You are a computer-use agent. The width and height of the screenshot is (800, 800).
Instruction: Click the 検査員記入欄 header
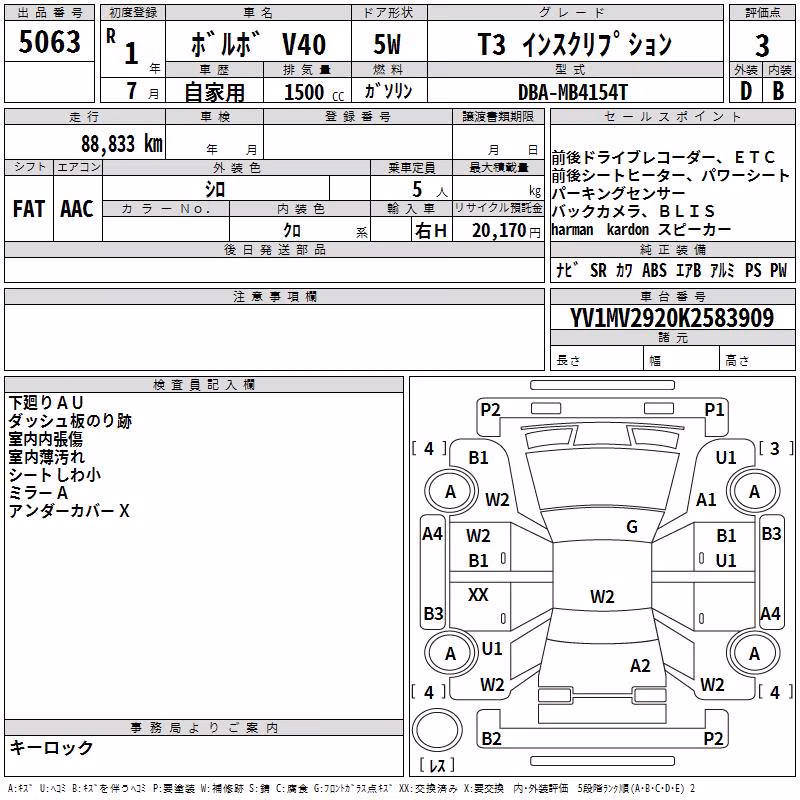click(204, 385)
